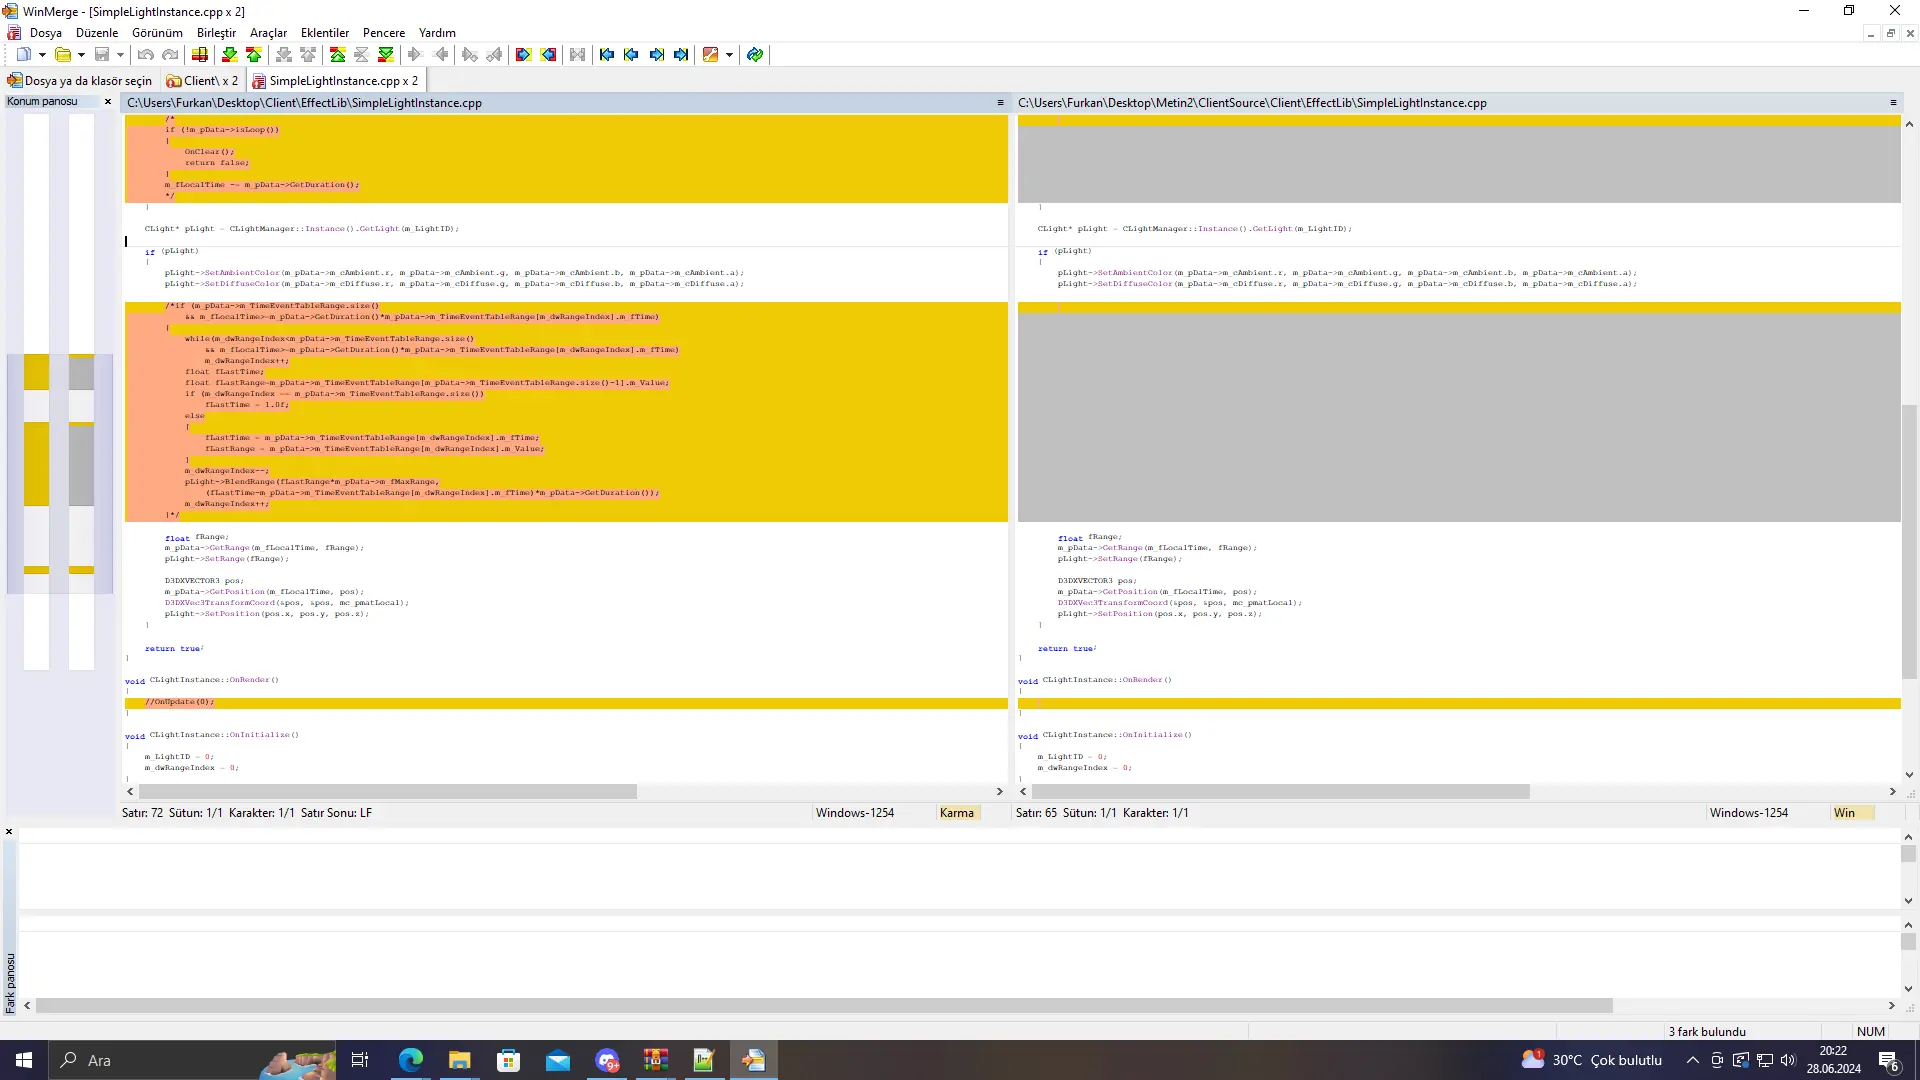Close the Konum panosu pane
Screen dimensions: 1920x1080
108,102
